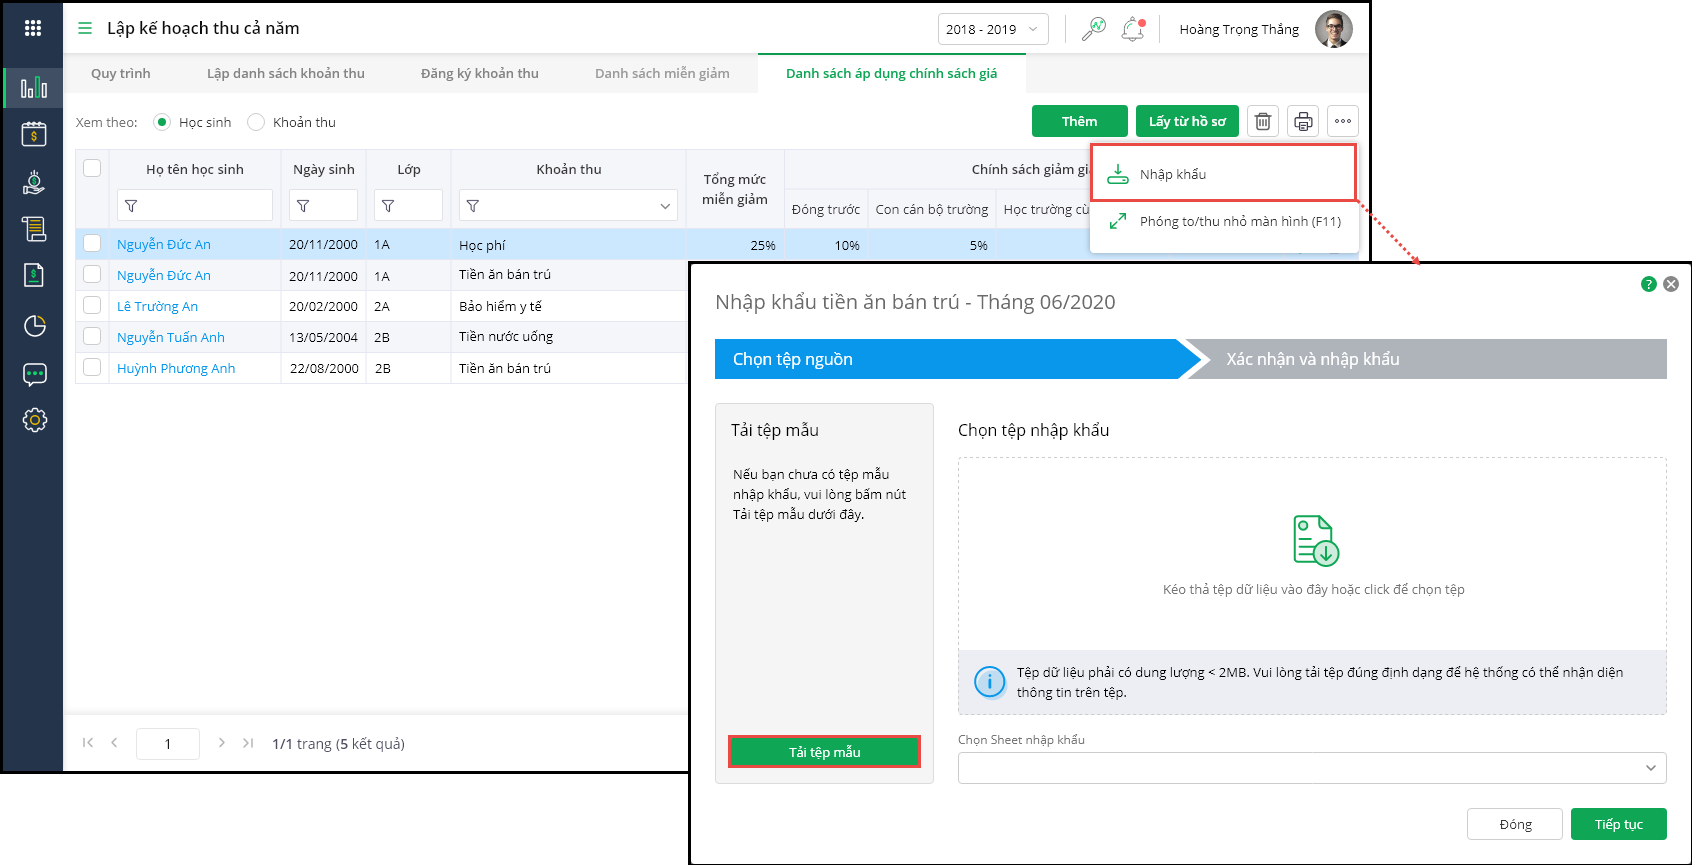Switch to the Quy trình tab
This screenshot has height=865, width=1692.
[121, 73]
